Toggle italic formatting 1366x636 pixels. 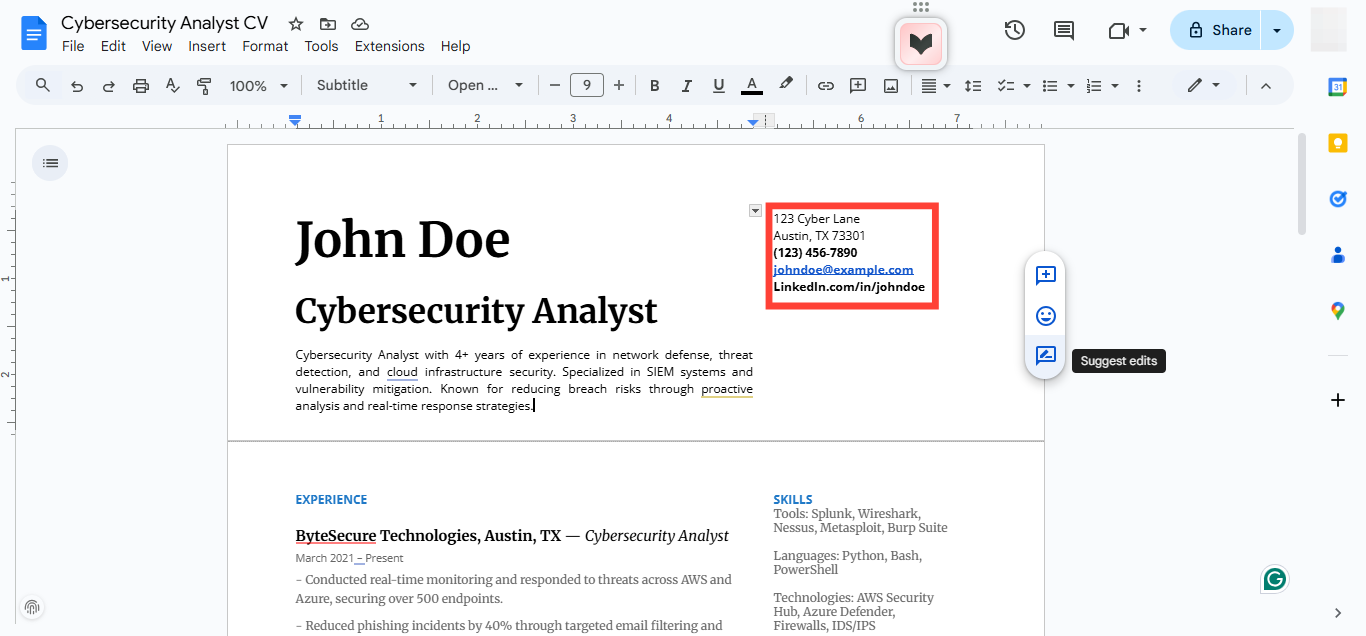coord(686,86)
